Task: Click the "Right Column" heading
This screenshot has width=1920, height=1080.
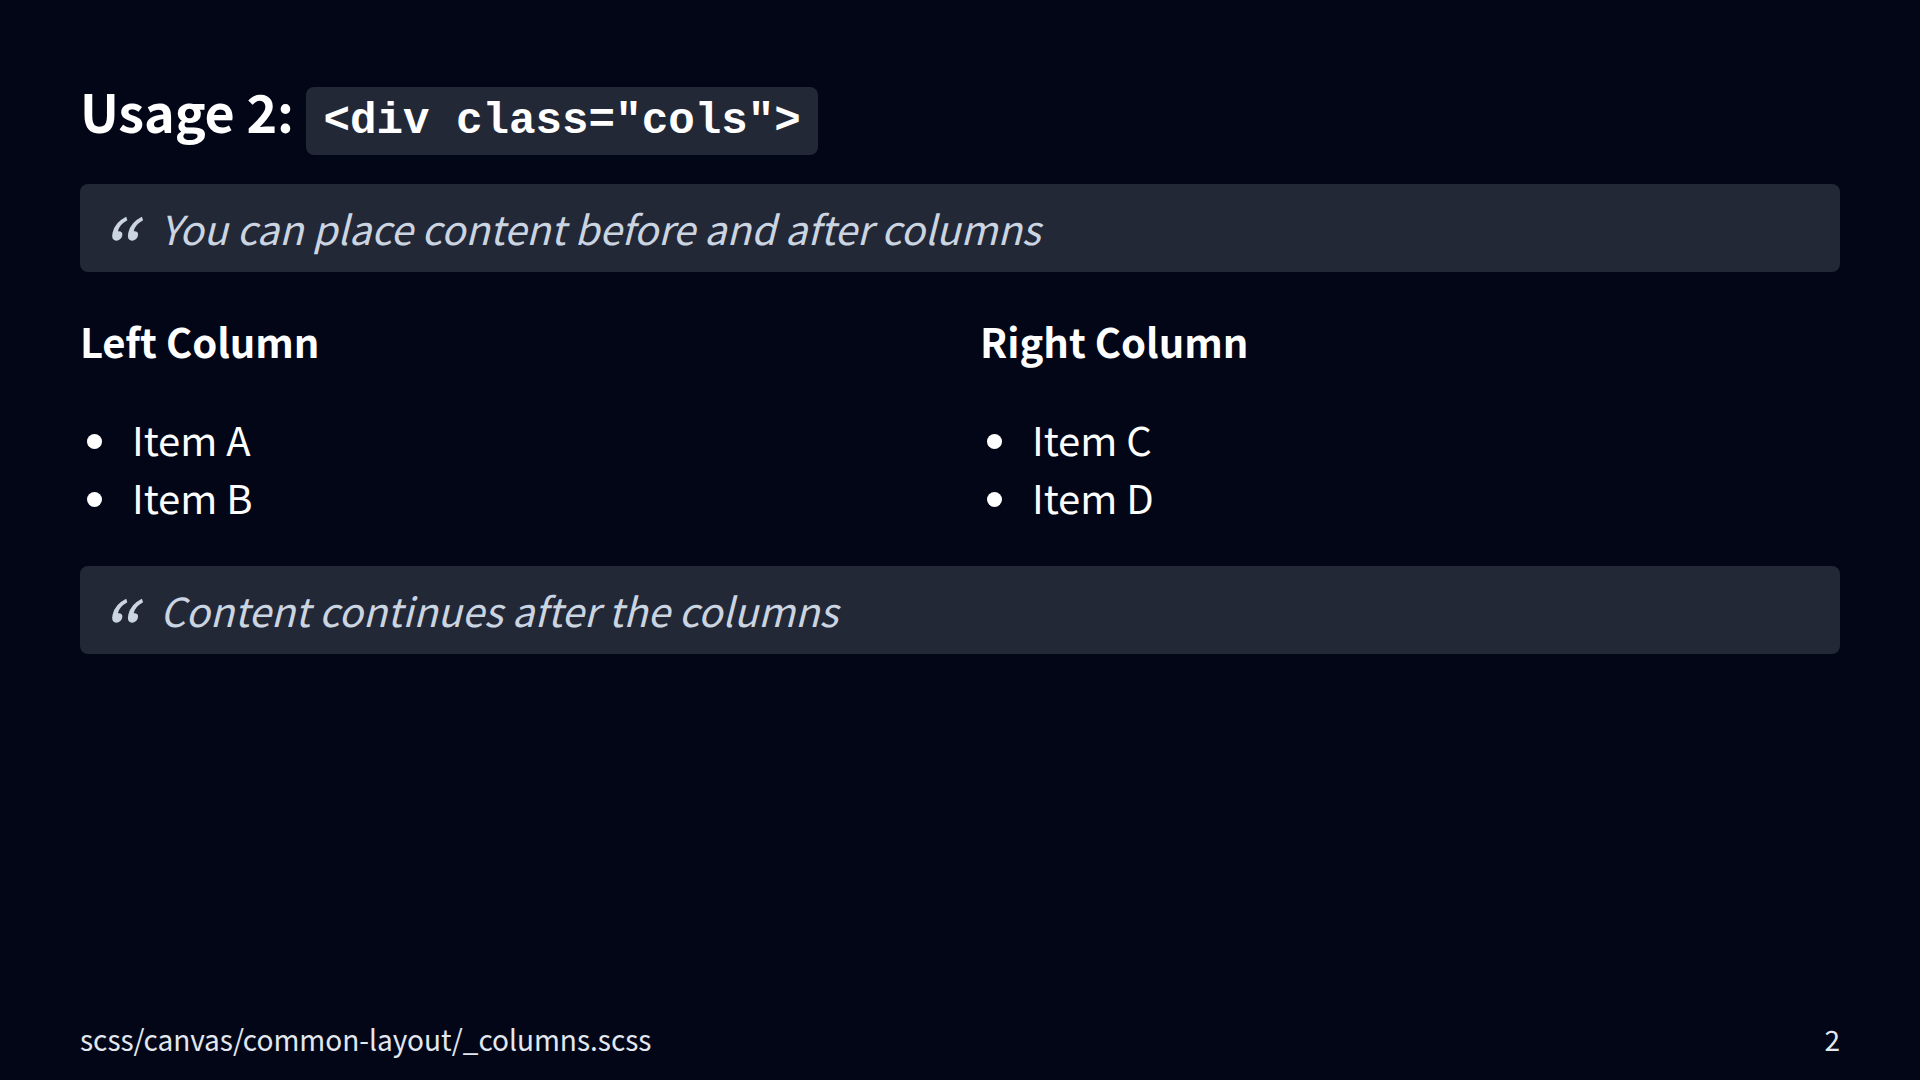Action: 1114,344
